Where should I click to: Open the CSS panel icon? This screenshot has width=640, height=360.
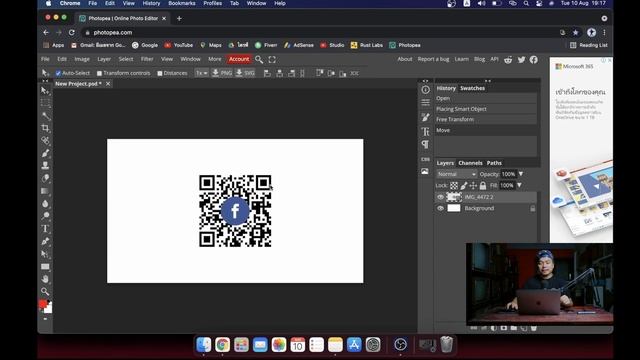point(425,159)
